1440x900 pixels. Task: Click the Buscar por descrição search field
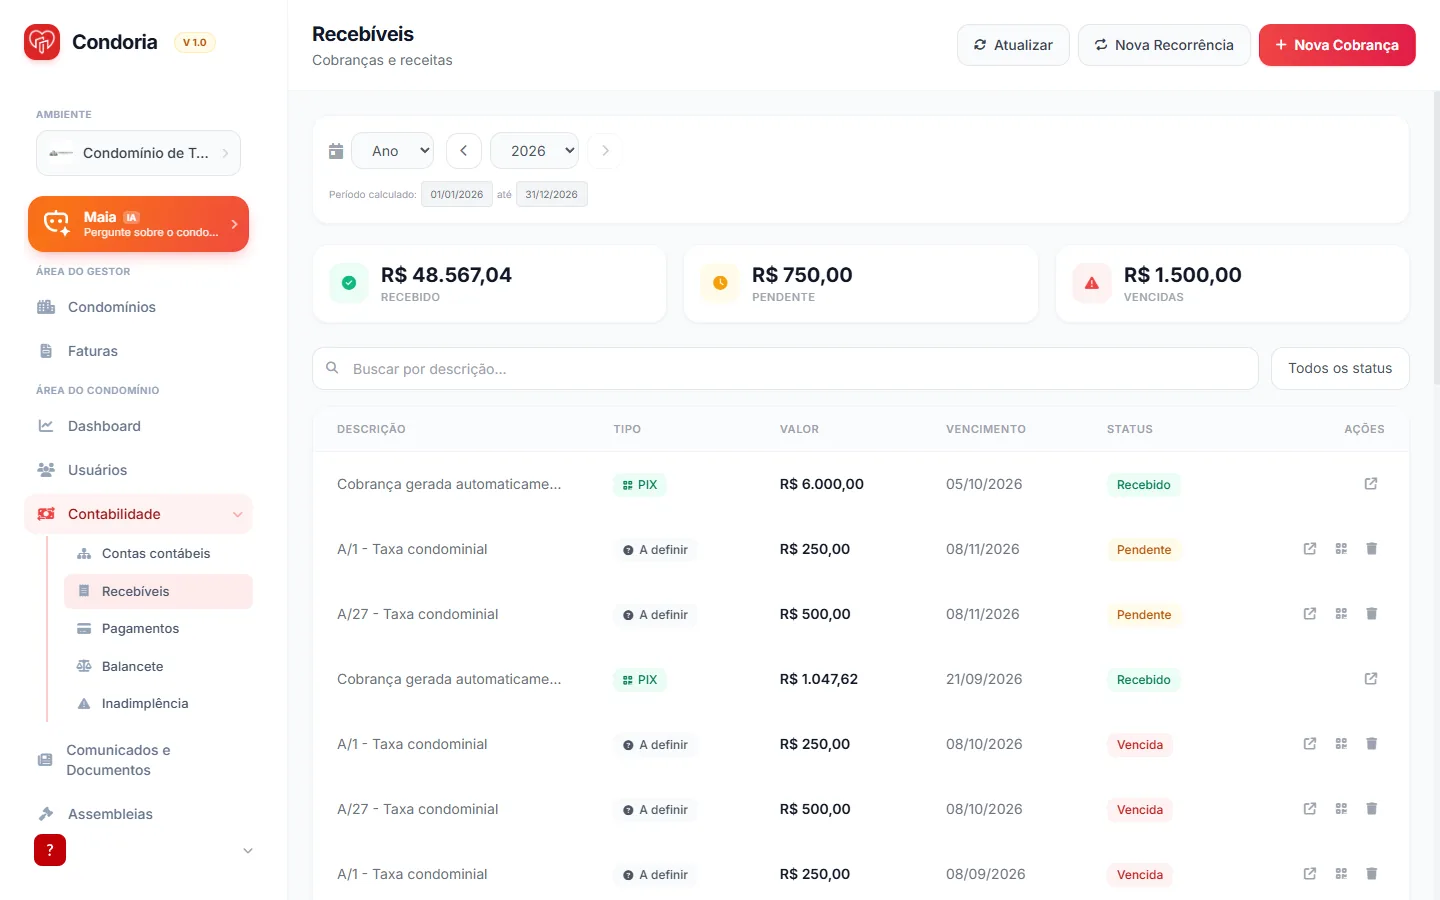tap(786, 369)
